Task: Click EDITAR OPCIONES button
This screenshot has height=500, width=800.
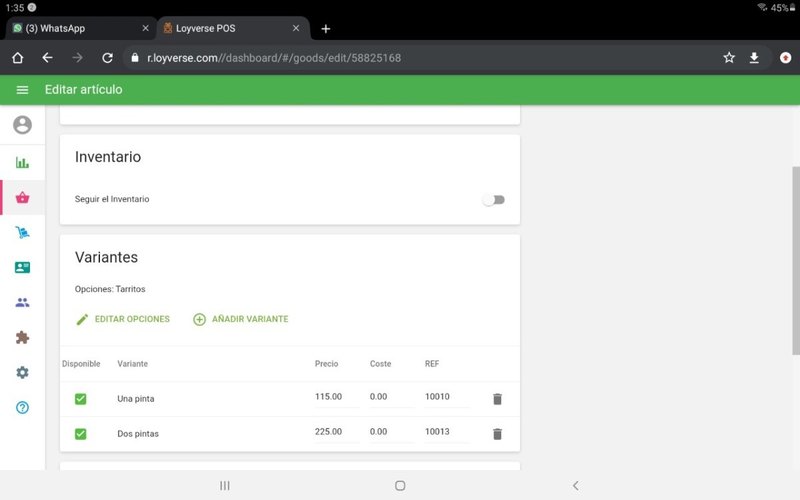Action: [x=123, y=319]
